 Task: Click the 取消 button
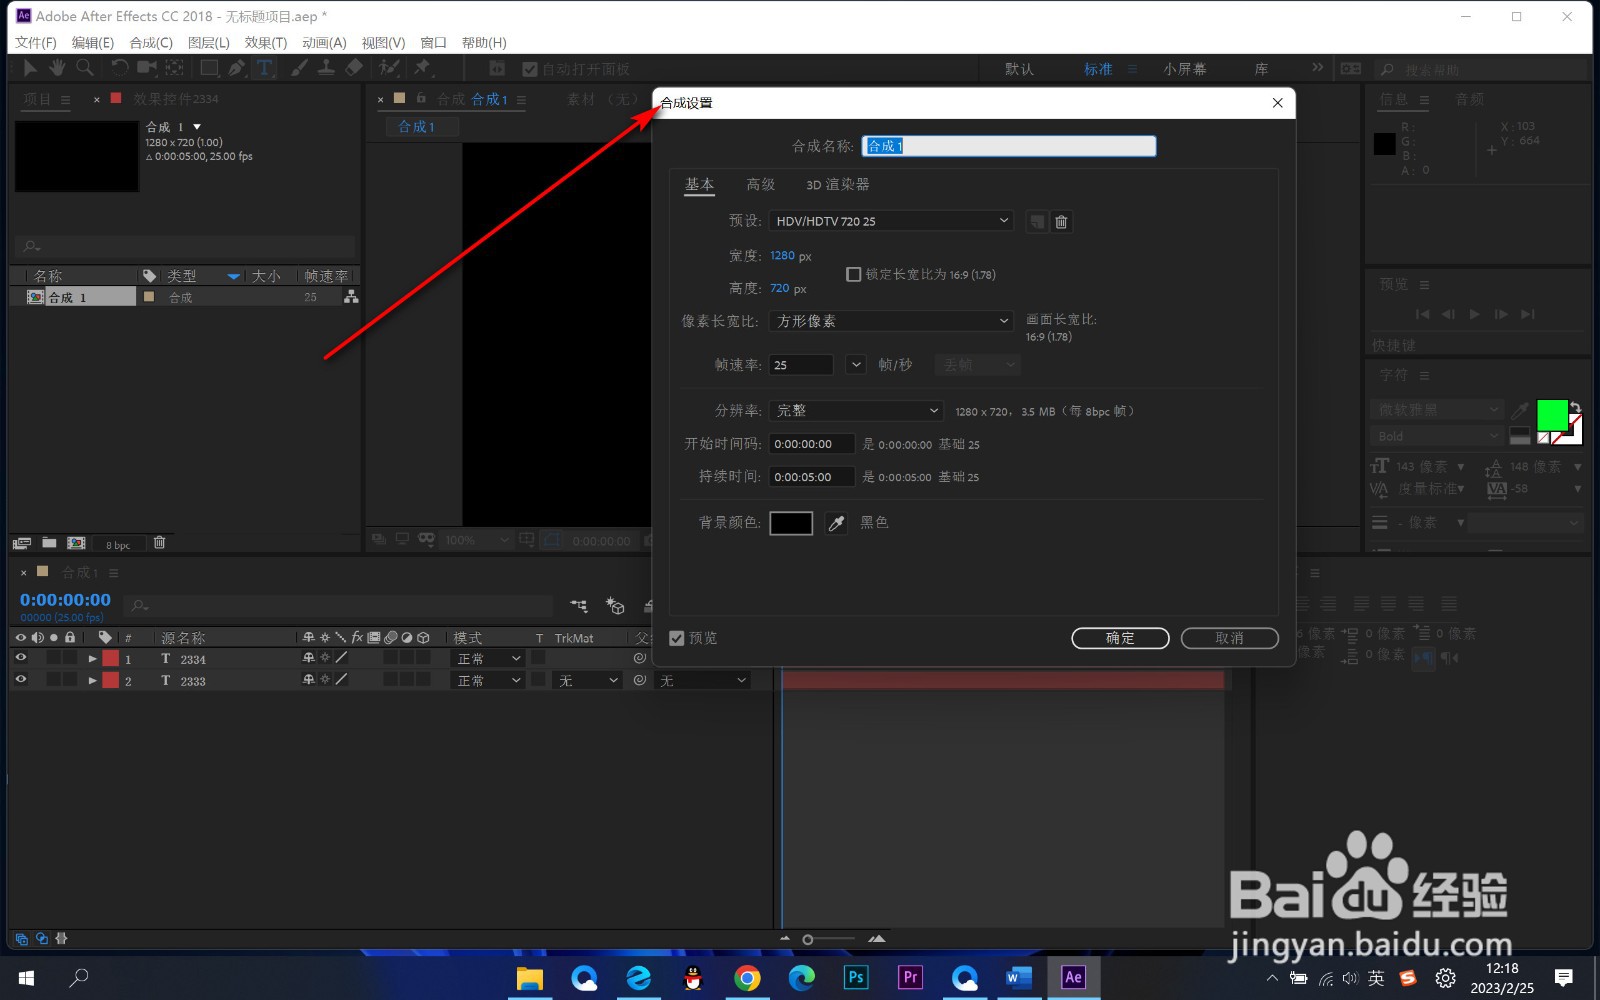pyautogui.click(x=1229, y=638)
